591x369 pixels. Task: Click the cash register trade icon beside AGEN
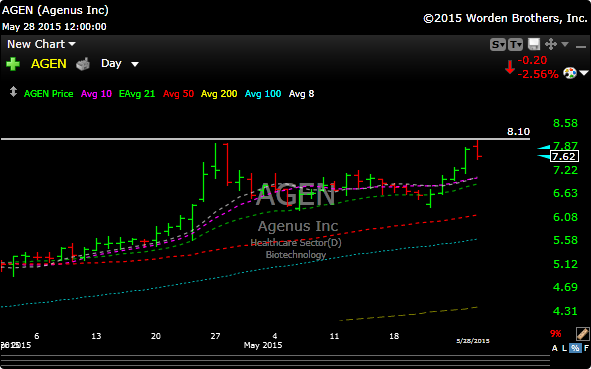coord(83,64)
